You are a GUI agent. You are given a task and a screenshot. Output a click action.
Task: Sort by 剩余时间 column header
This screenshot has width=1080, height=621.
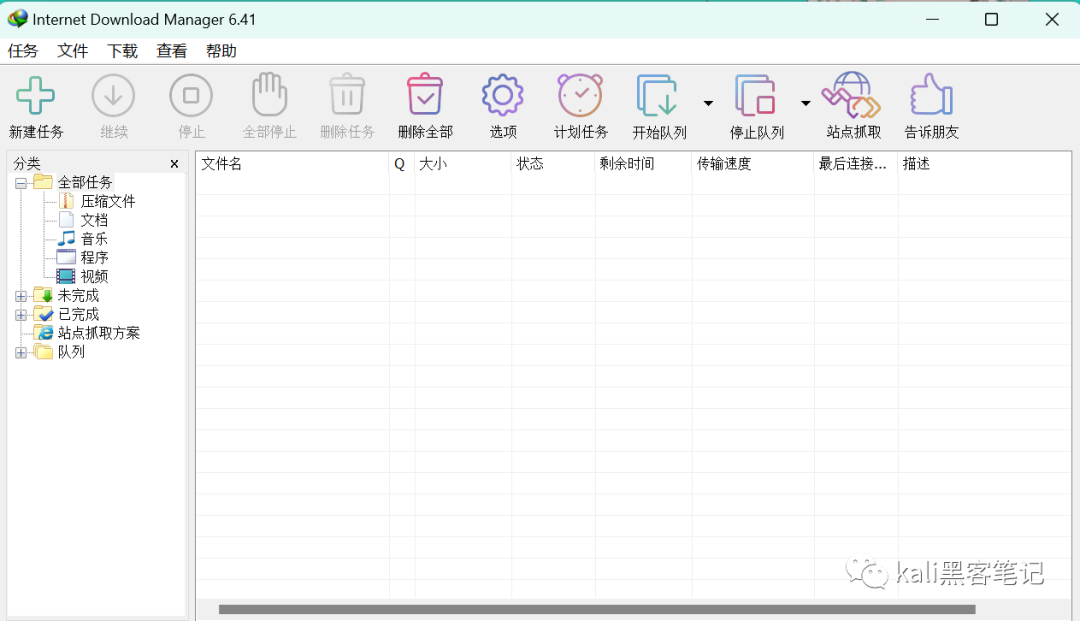(643, 164)
